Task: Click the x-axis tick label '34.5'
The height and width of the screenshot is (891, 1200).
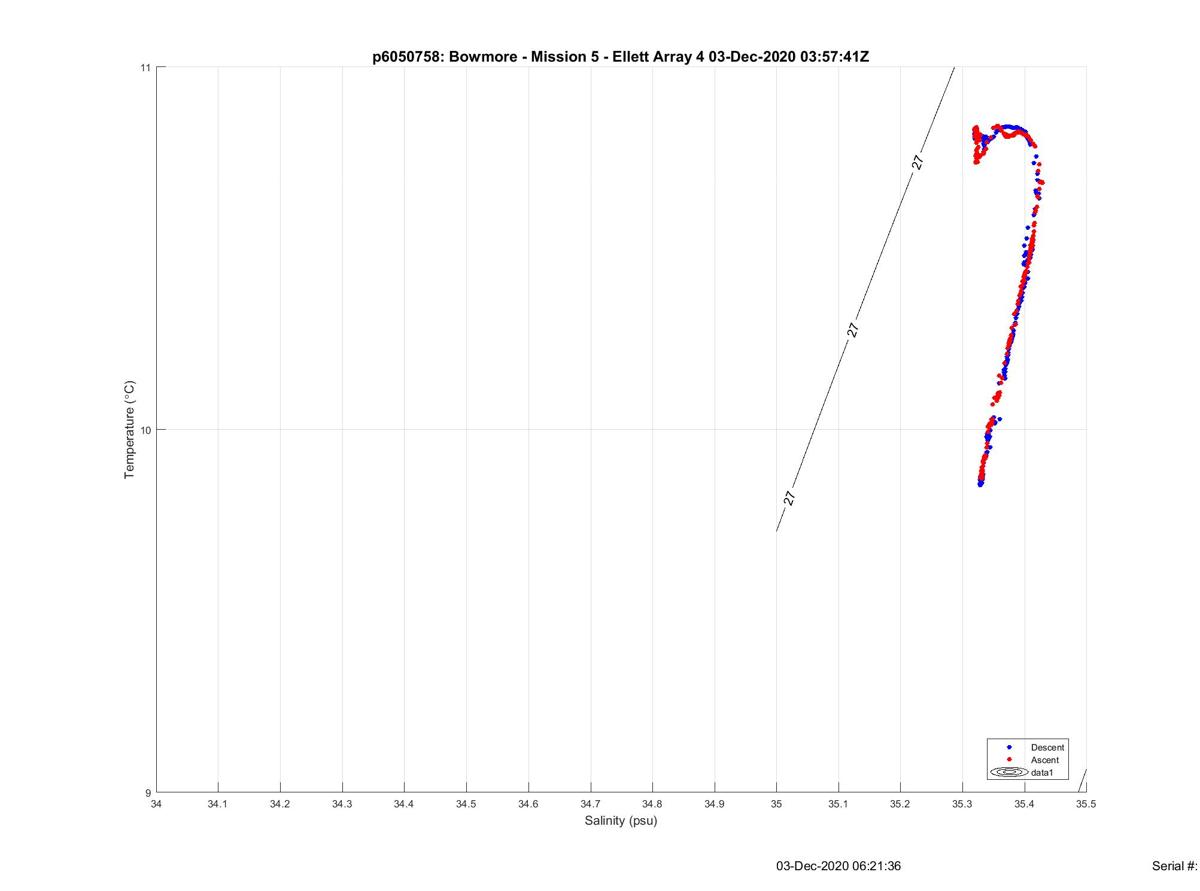Action: click(466, 803)
